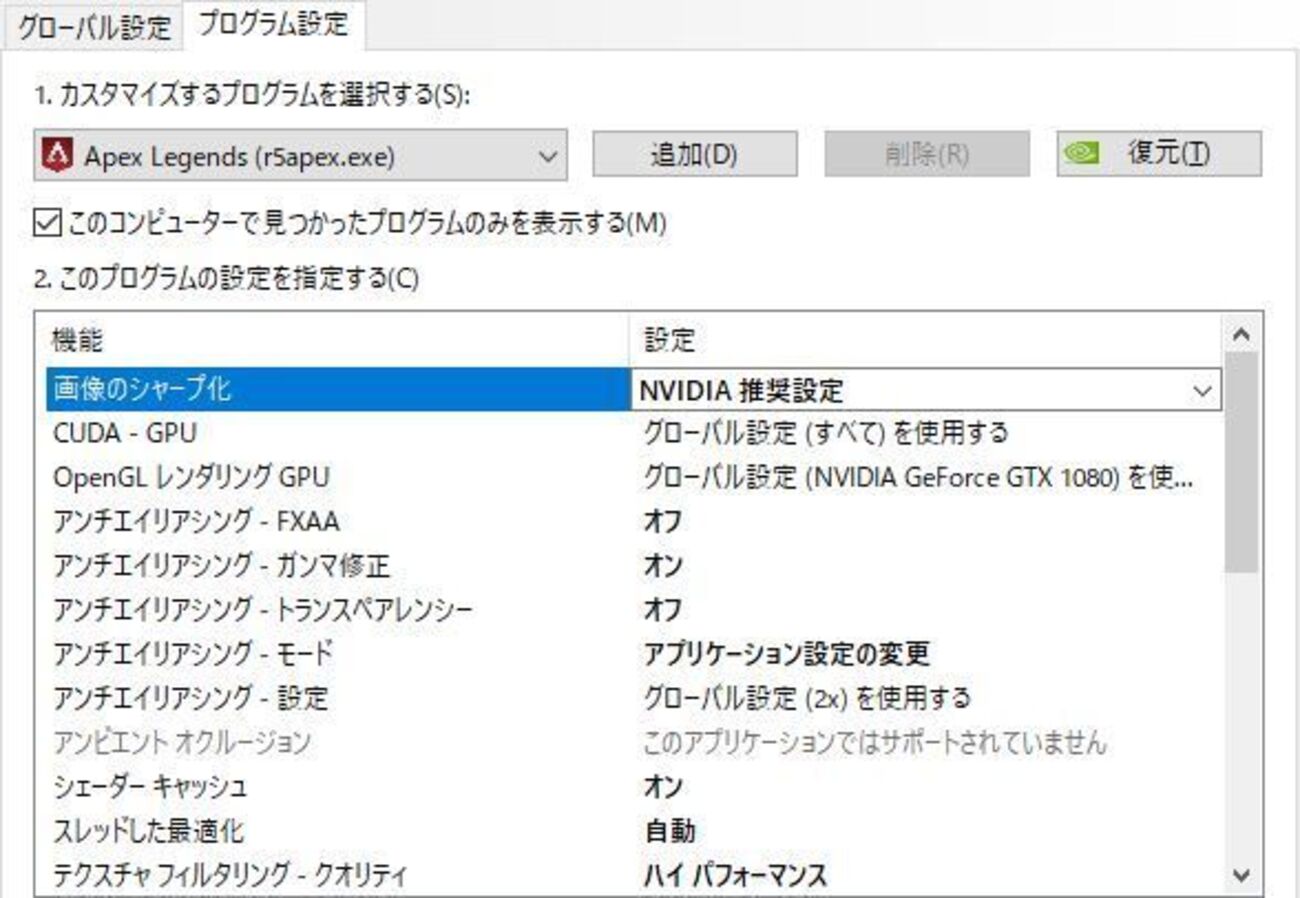Select the アンチエイリアシング - トランスペアレンシー row

[x=634, y=609]
